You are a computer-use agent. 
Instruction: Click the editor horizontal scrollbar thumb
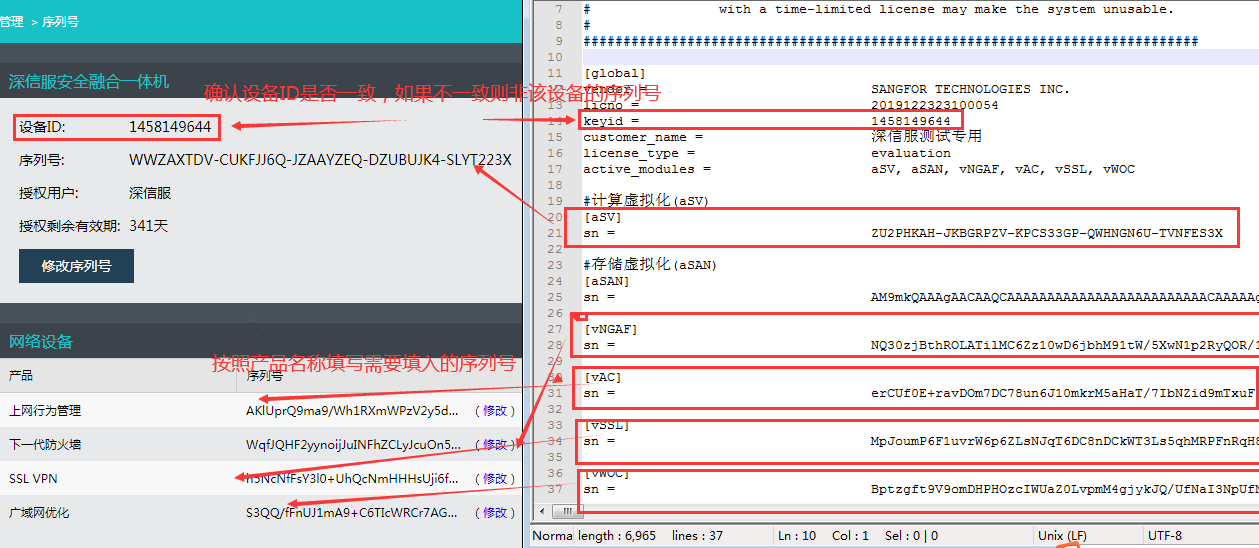click(x=567, y=511)
